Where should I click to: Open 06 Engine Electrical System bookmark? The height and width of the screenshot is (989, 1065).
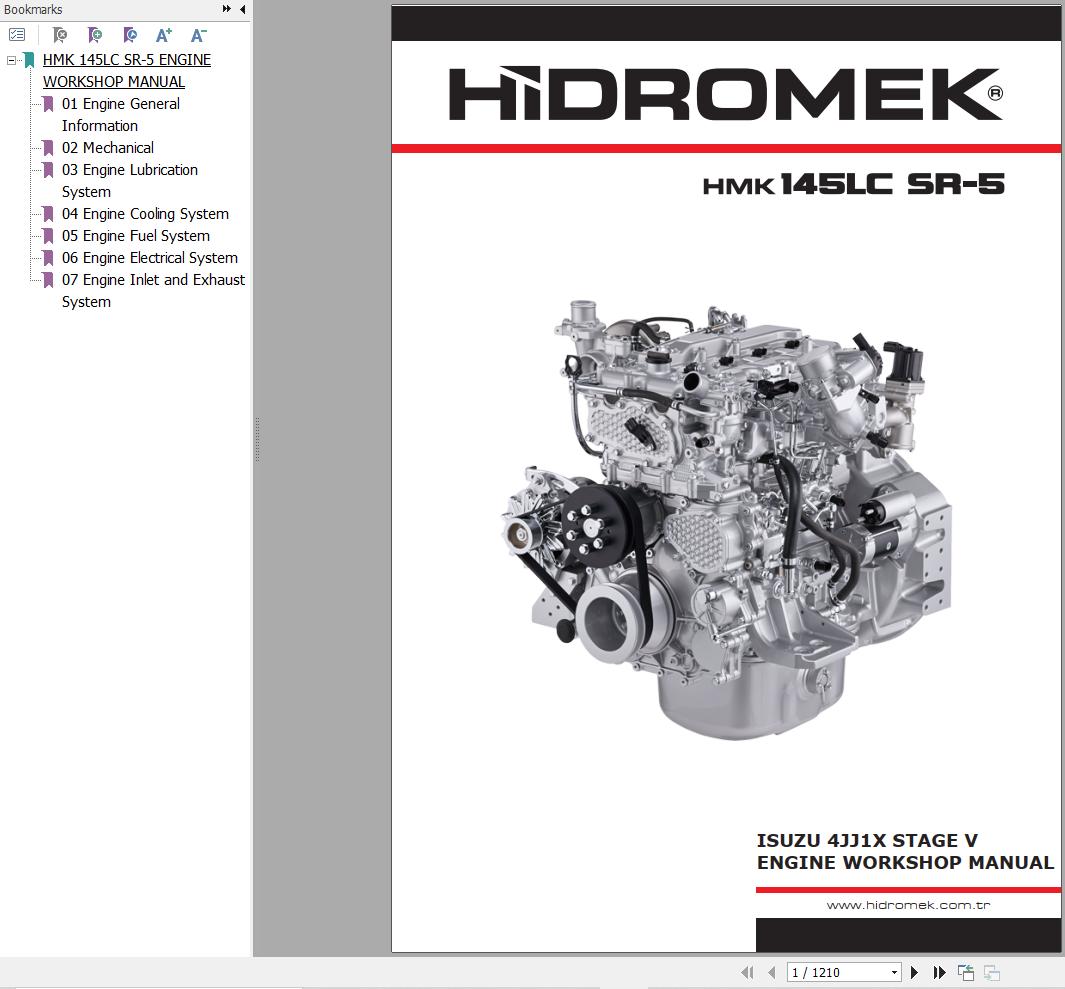(x=149, y=258)
